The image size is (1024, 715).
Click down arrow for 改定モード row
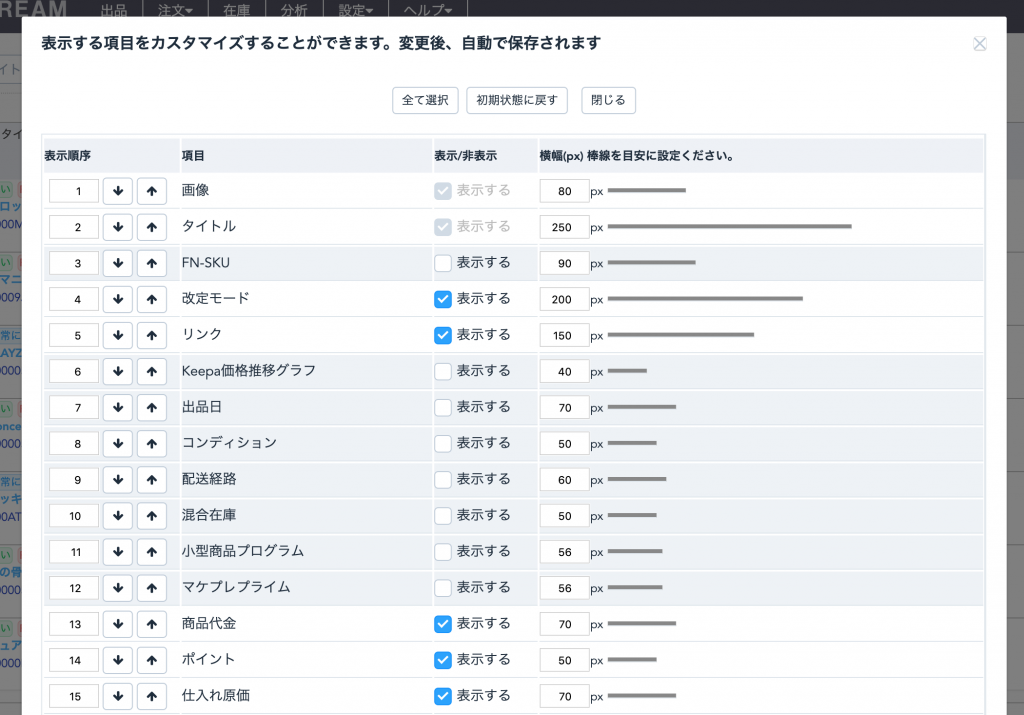[x=118, y=300]
